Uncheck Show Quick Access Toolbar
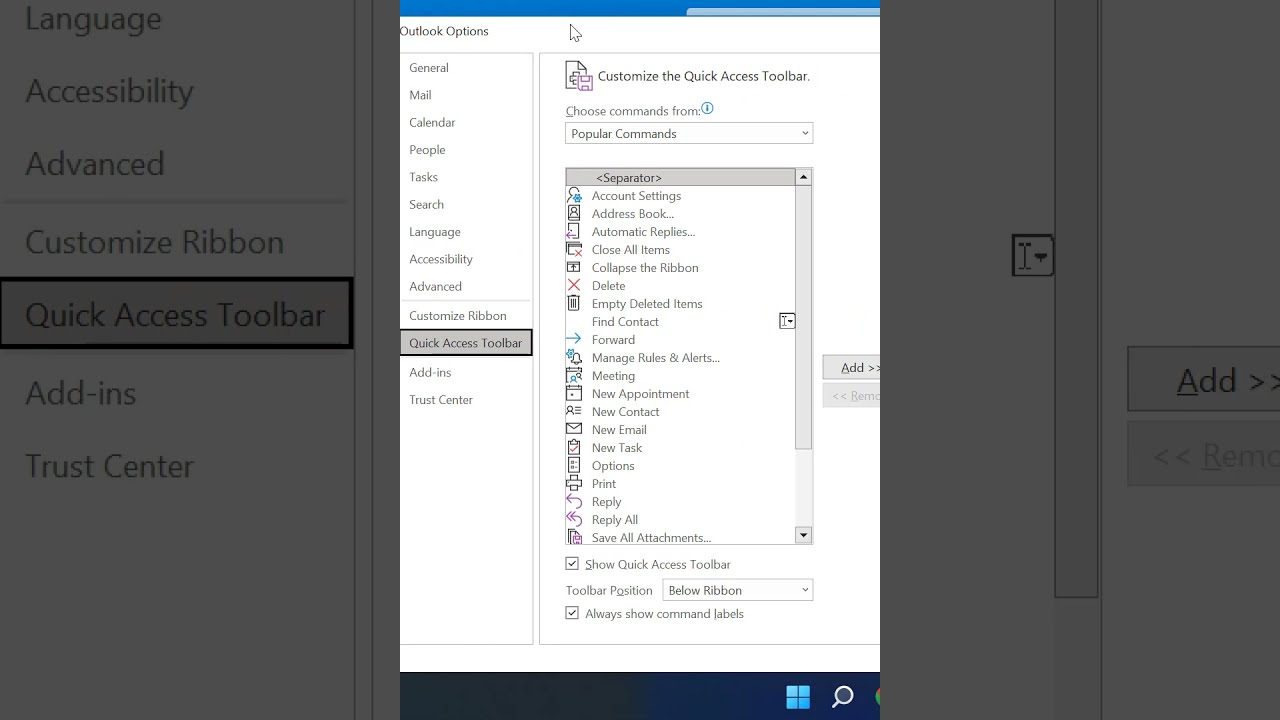Screen dimensions: 1280x720 (572, 564)
